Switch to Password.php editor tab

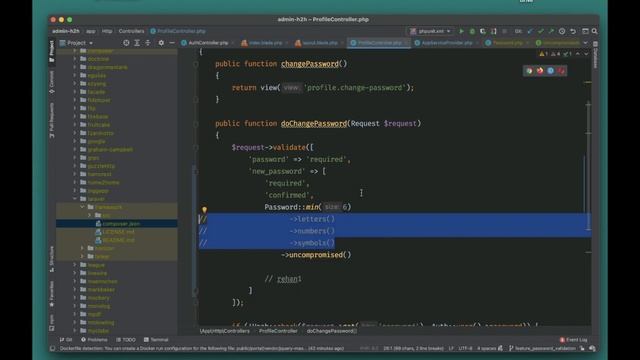pyautogui.click(x=507, y=42)
